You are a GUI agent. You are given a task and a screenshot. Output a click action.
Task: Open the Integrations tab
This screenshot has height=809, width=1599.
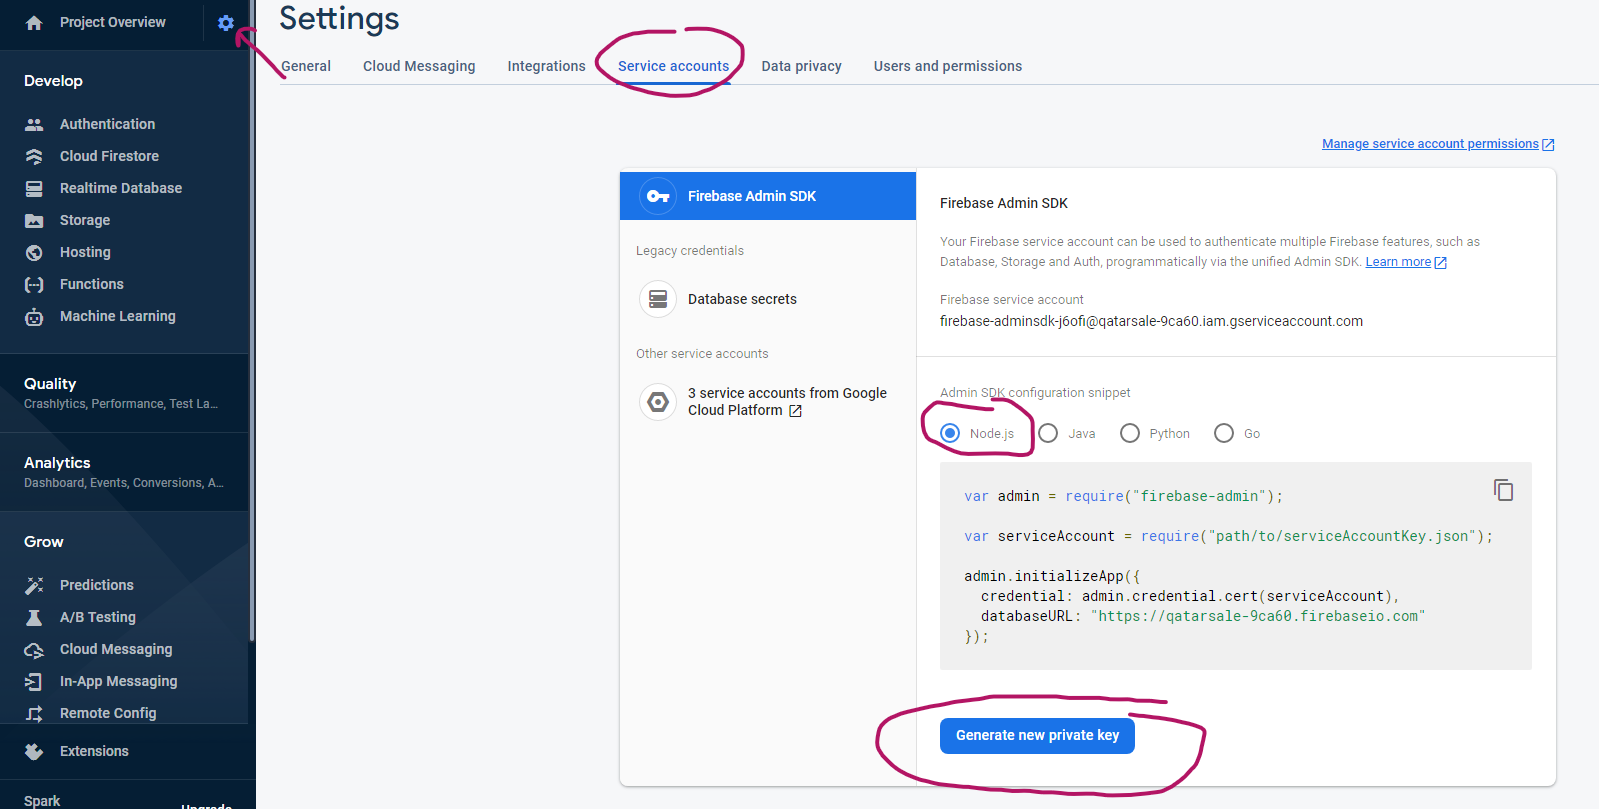(x=546, y=66)
